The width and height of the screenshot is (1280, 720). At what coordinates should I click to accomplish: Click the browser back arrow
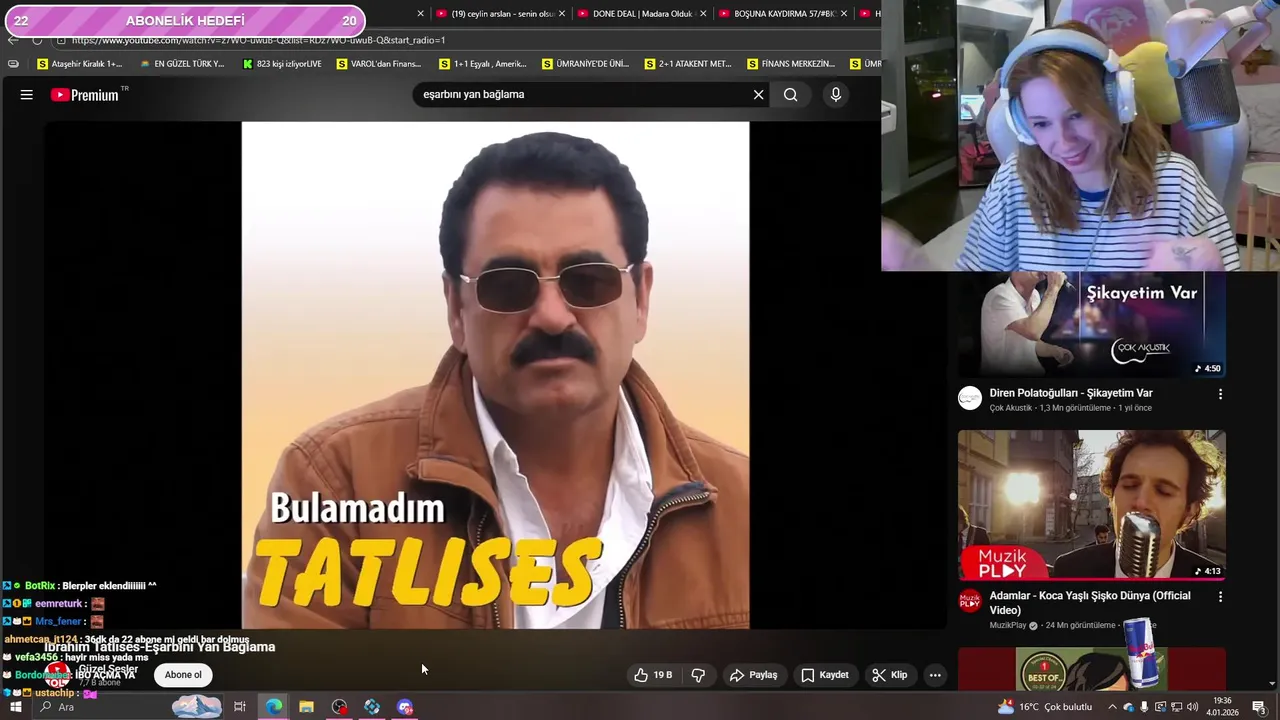click(12, 40)
